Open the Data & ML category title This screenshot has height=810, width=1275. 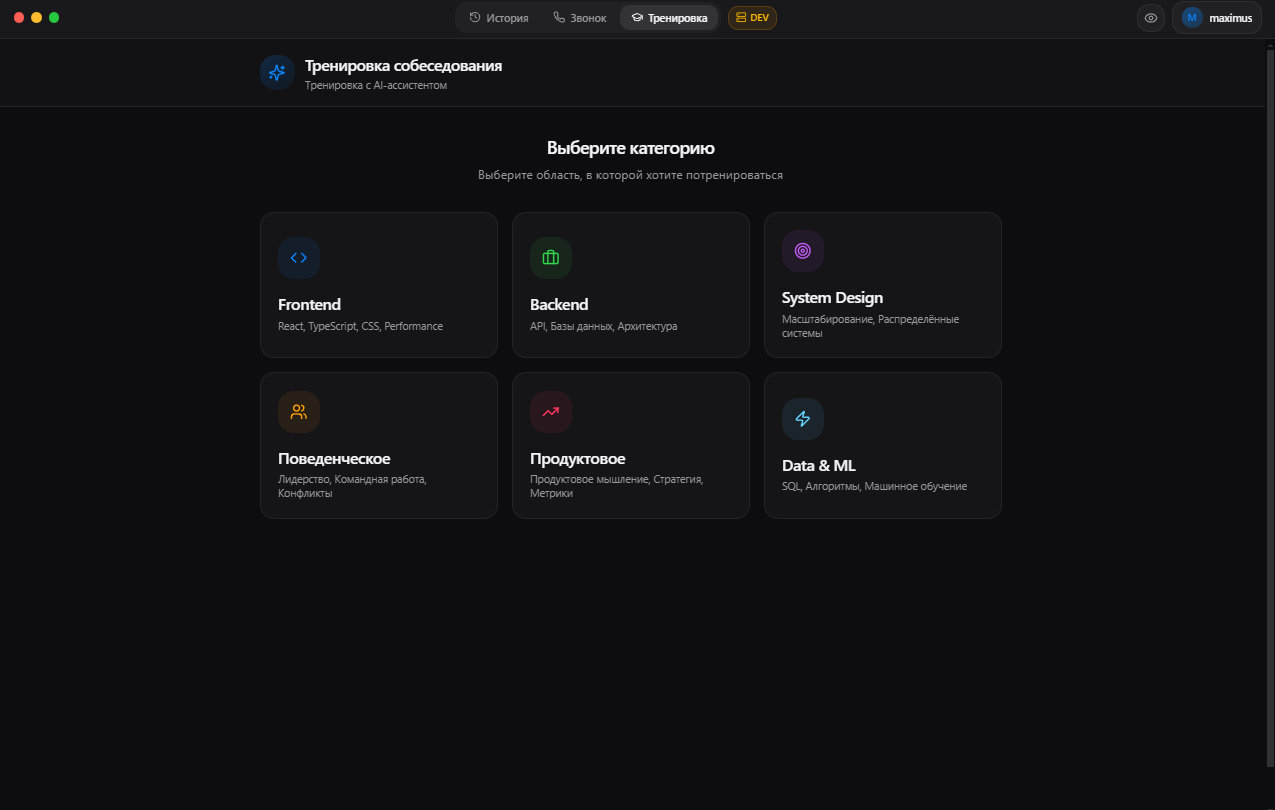point(818,466)
